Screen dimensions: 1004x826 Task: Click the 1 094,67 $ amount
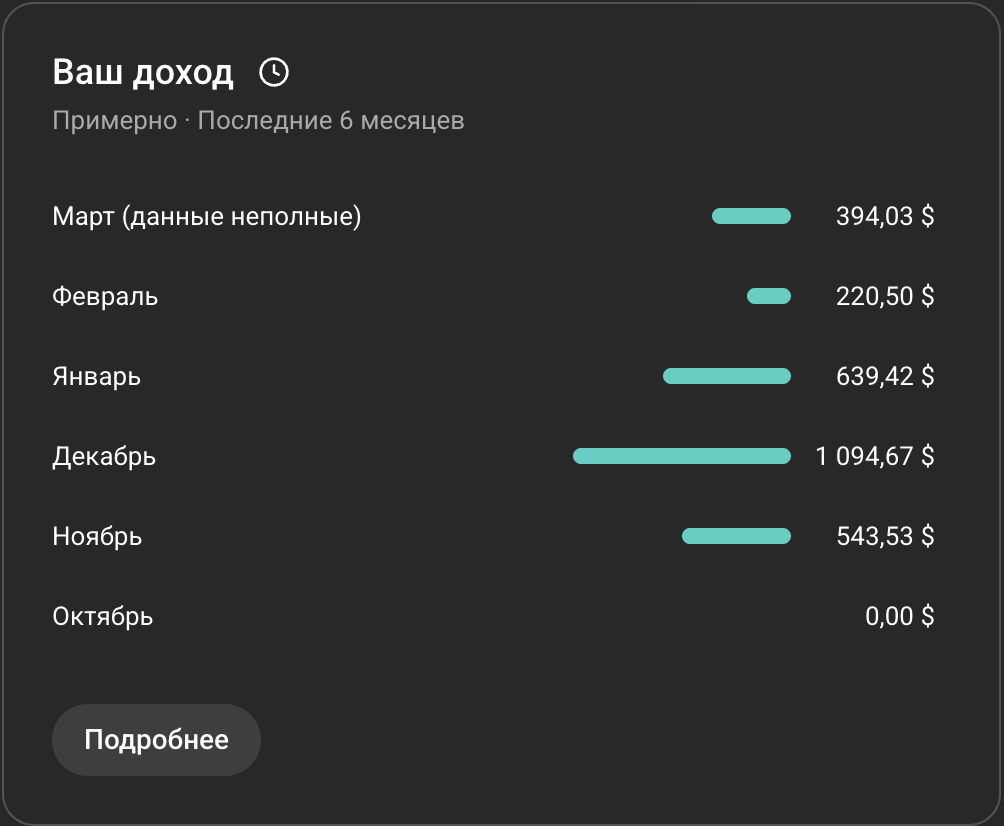pos(874,457)
